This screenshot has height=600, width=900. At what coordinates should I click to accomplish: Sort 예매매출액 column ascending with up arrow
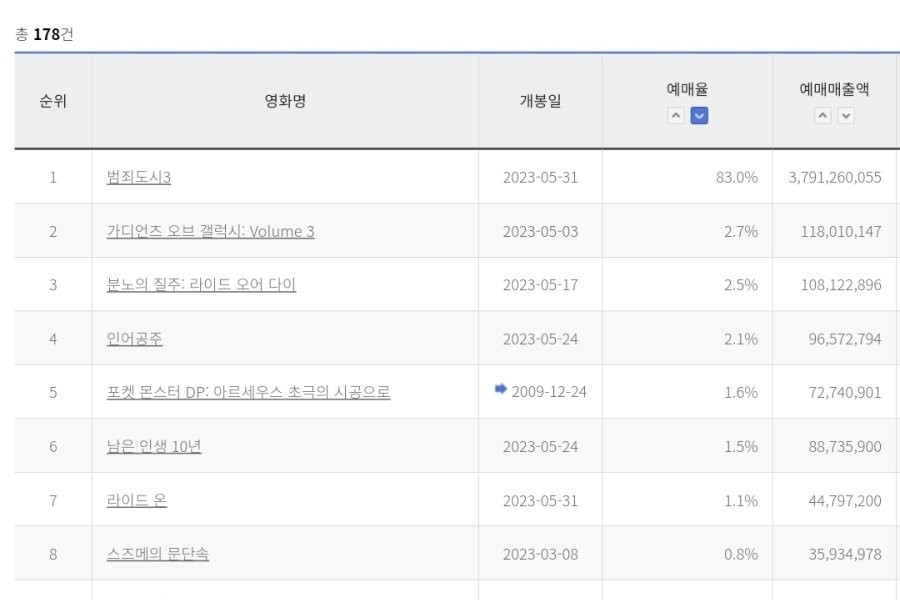[x=823, y=116]
